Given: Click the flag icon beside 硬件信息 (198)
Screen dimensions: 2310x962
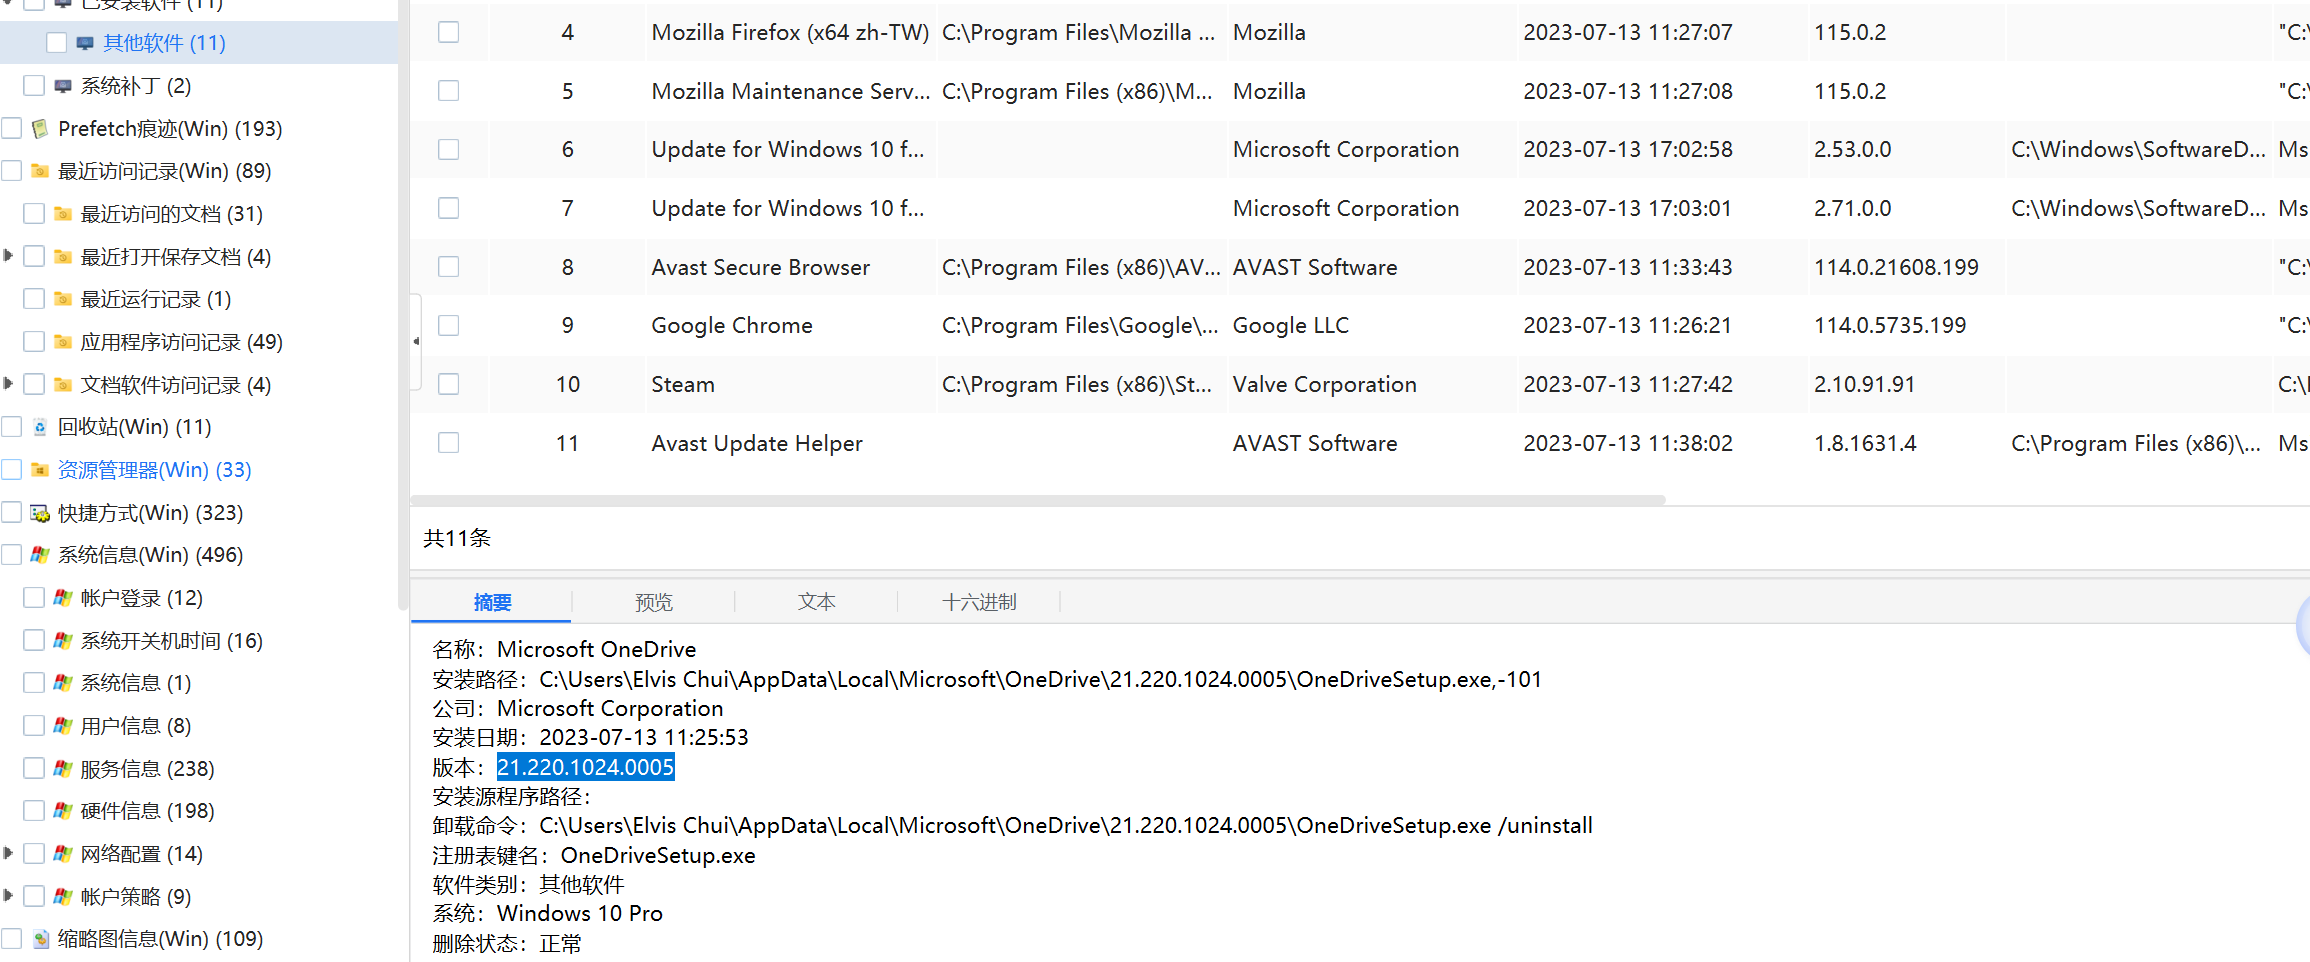Looking at the screenshot, I should pos(63,811).
